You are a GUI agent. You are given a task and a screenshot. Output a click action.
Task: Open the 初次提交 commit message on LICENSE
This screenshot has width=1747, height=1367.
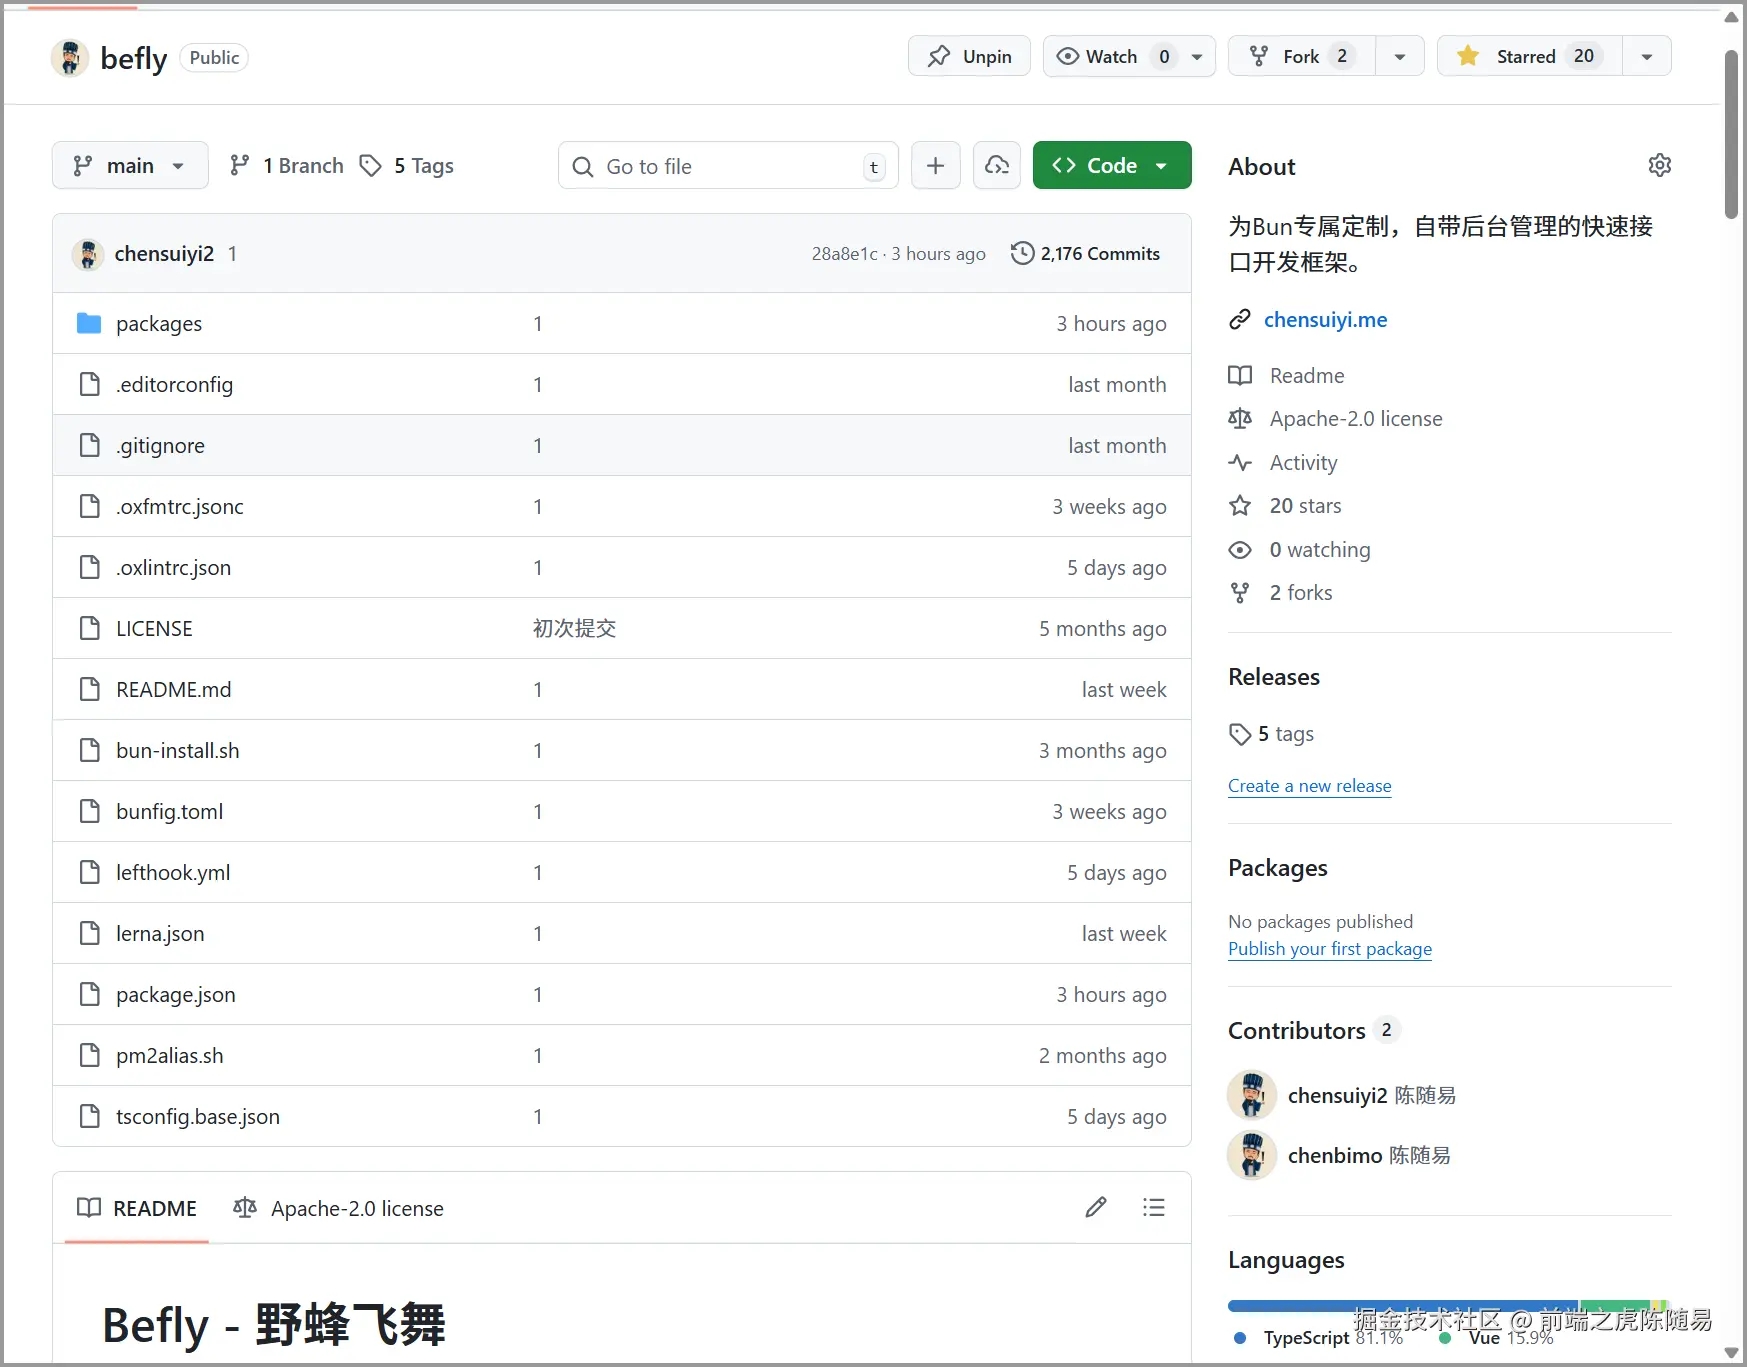point(574,629)
